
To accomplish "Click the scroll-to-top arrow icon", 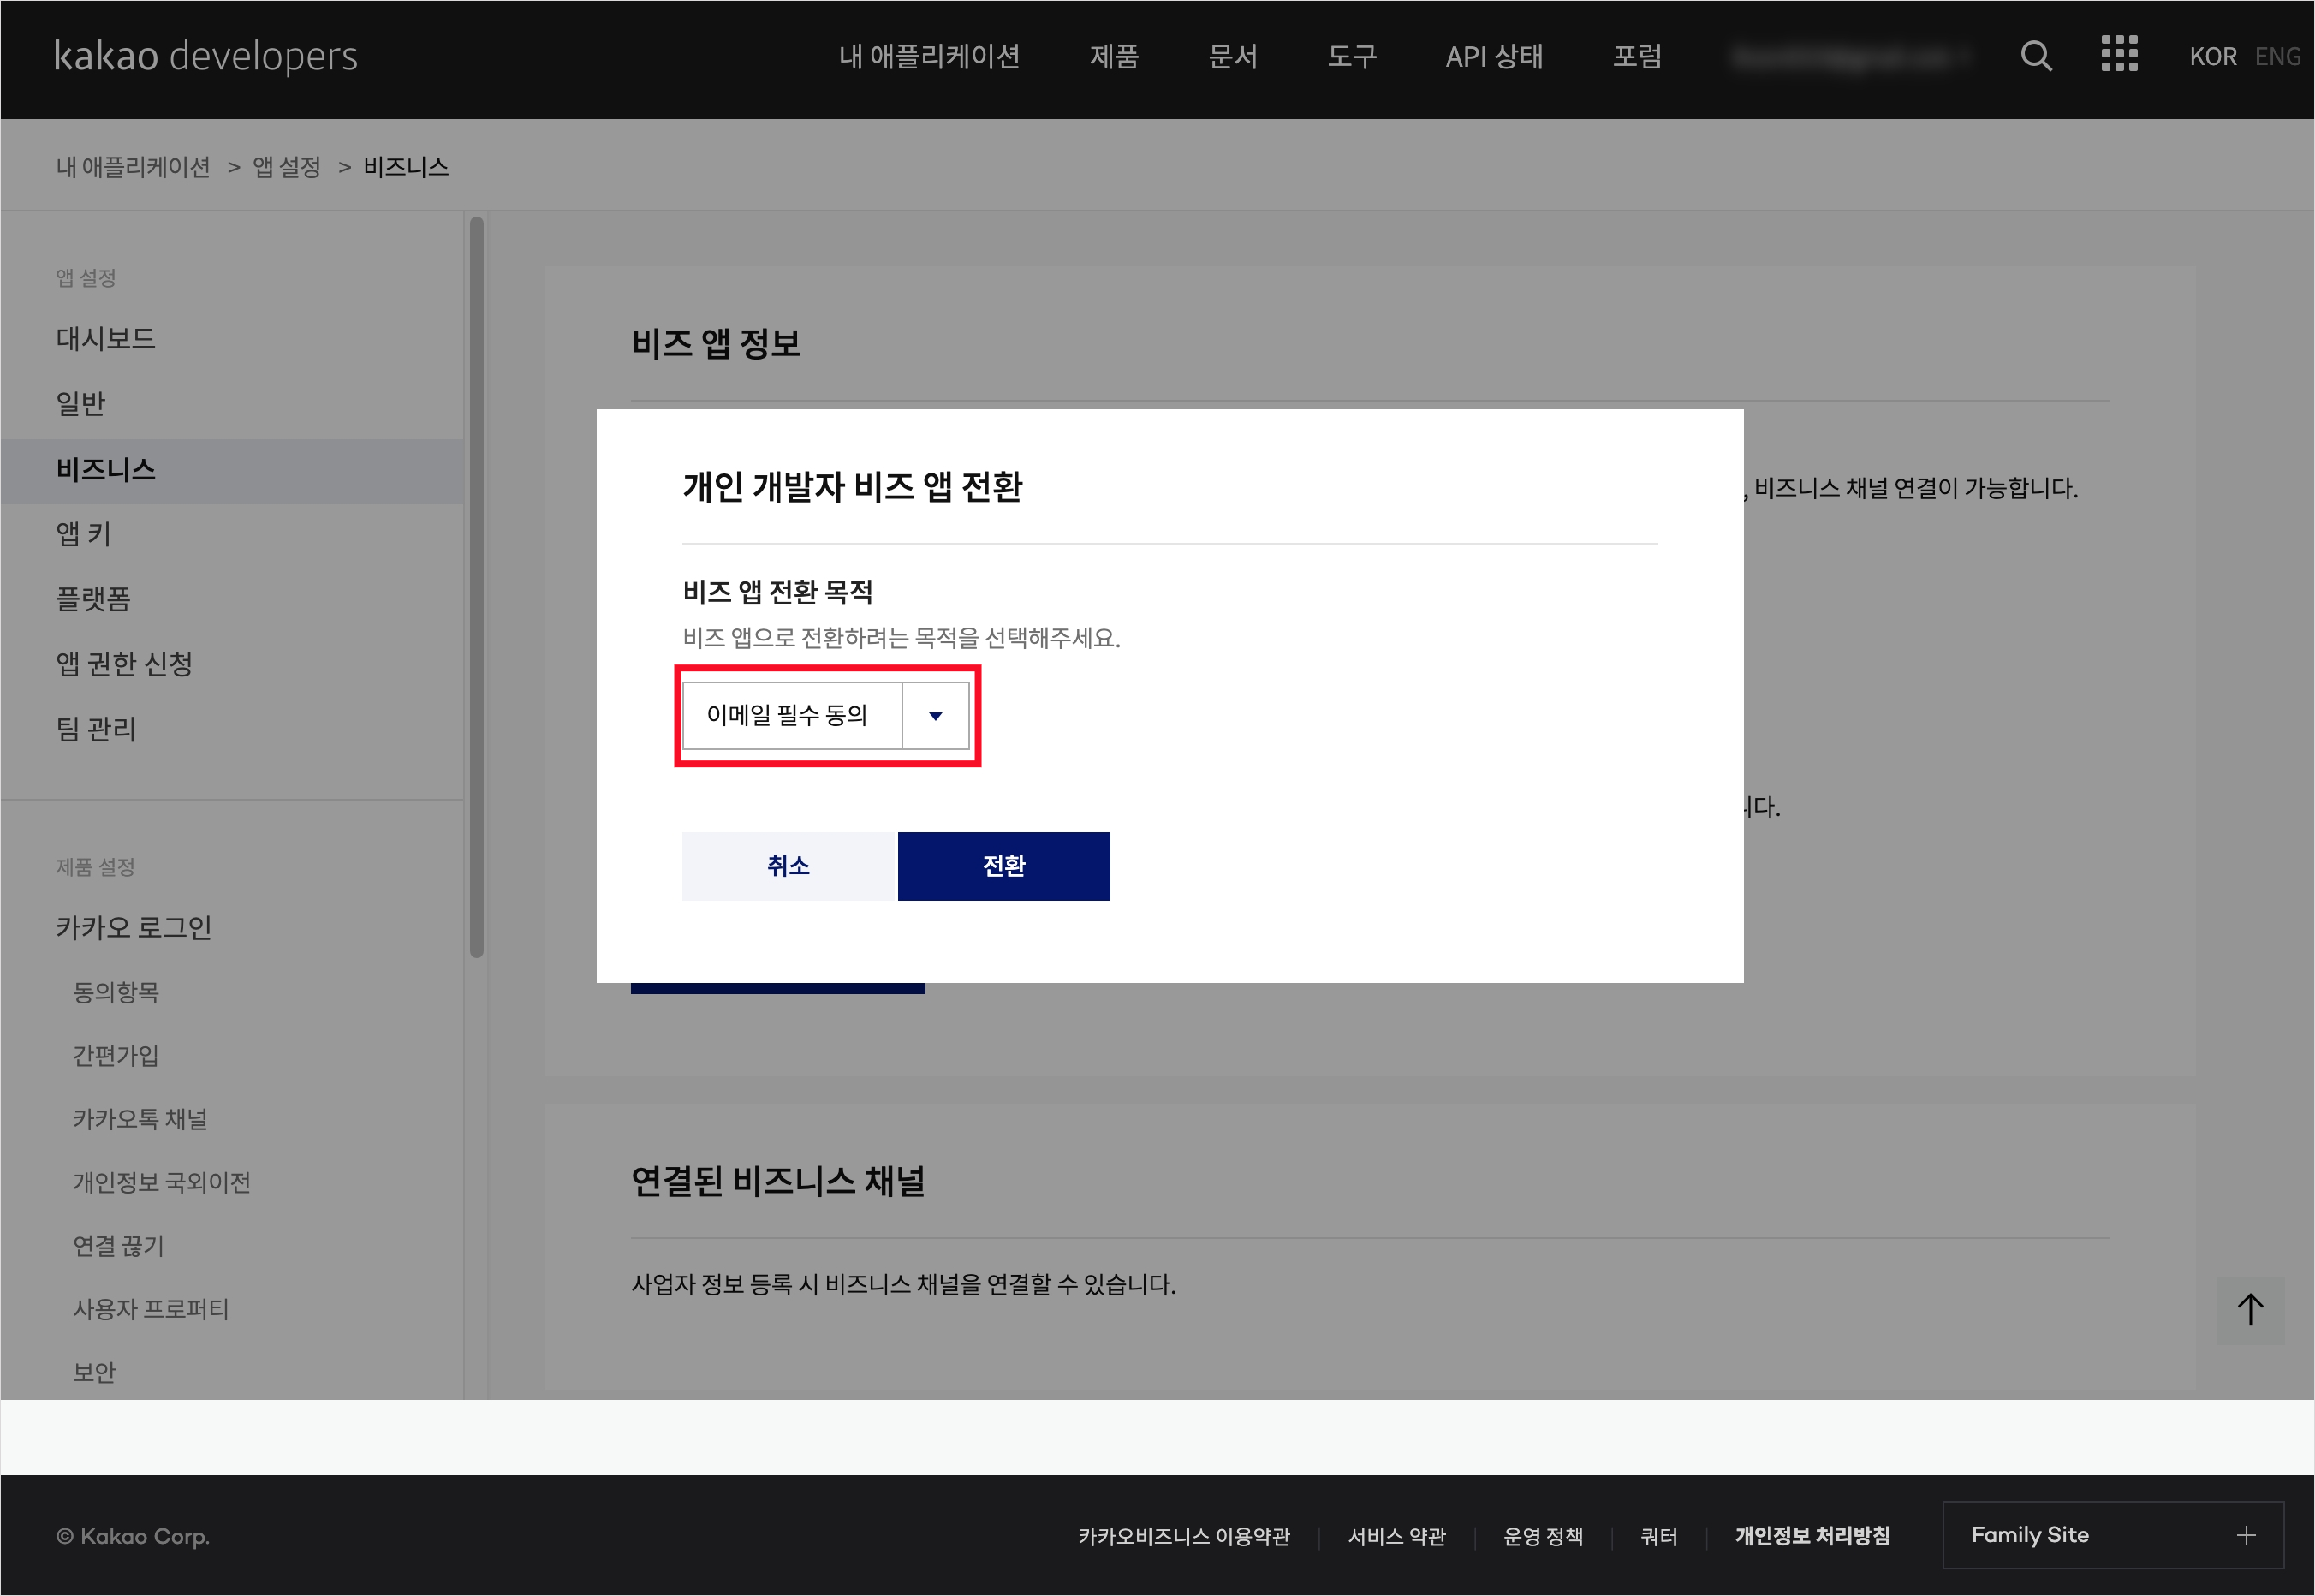I will tap(2249, 1309).
